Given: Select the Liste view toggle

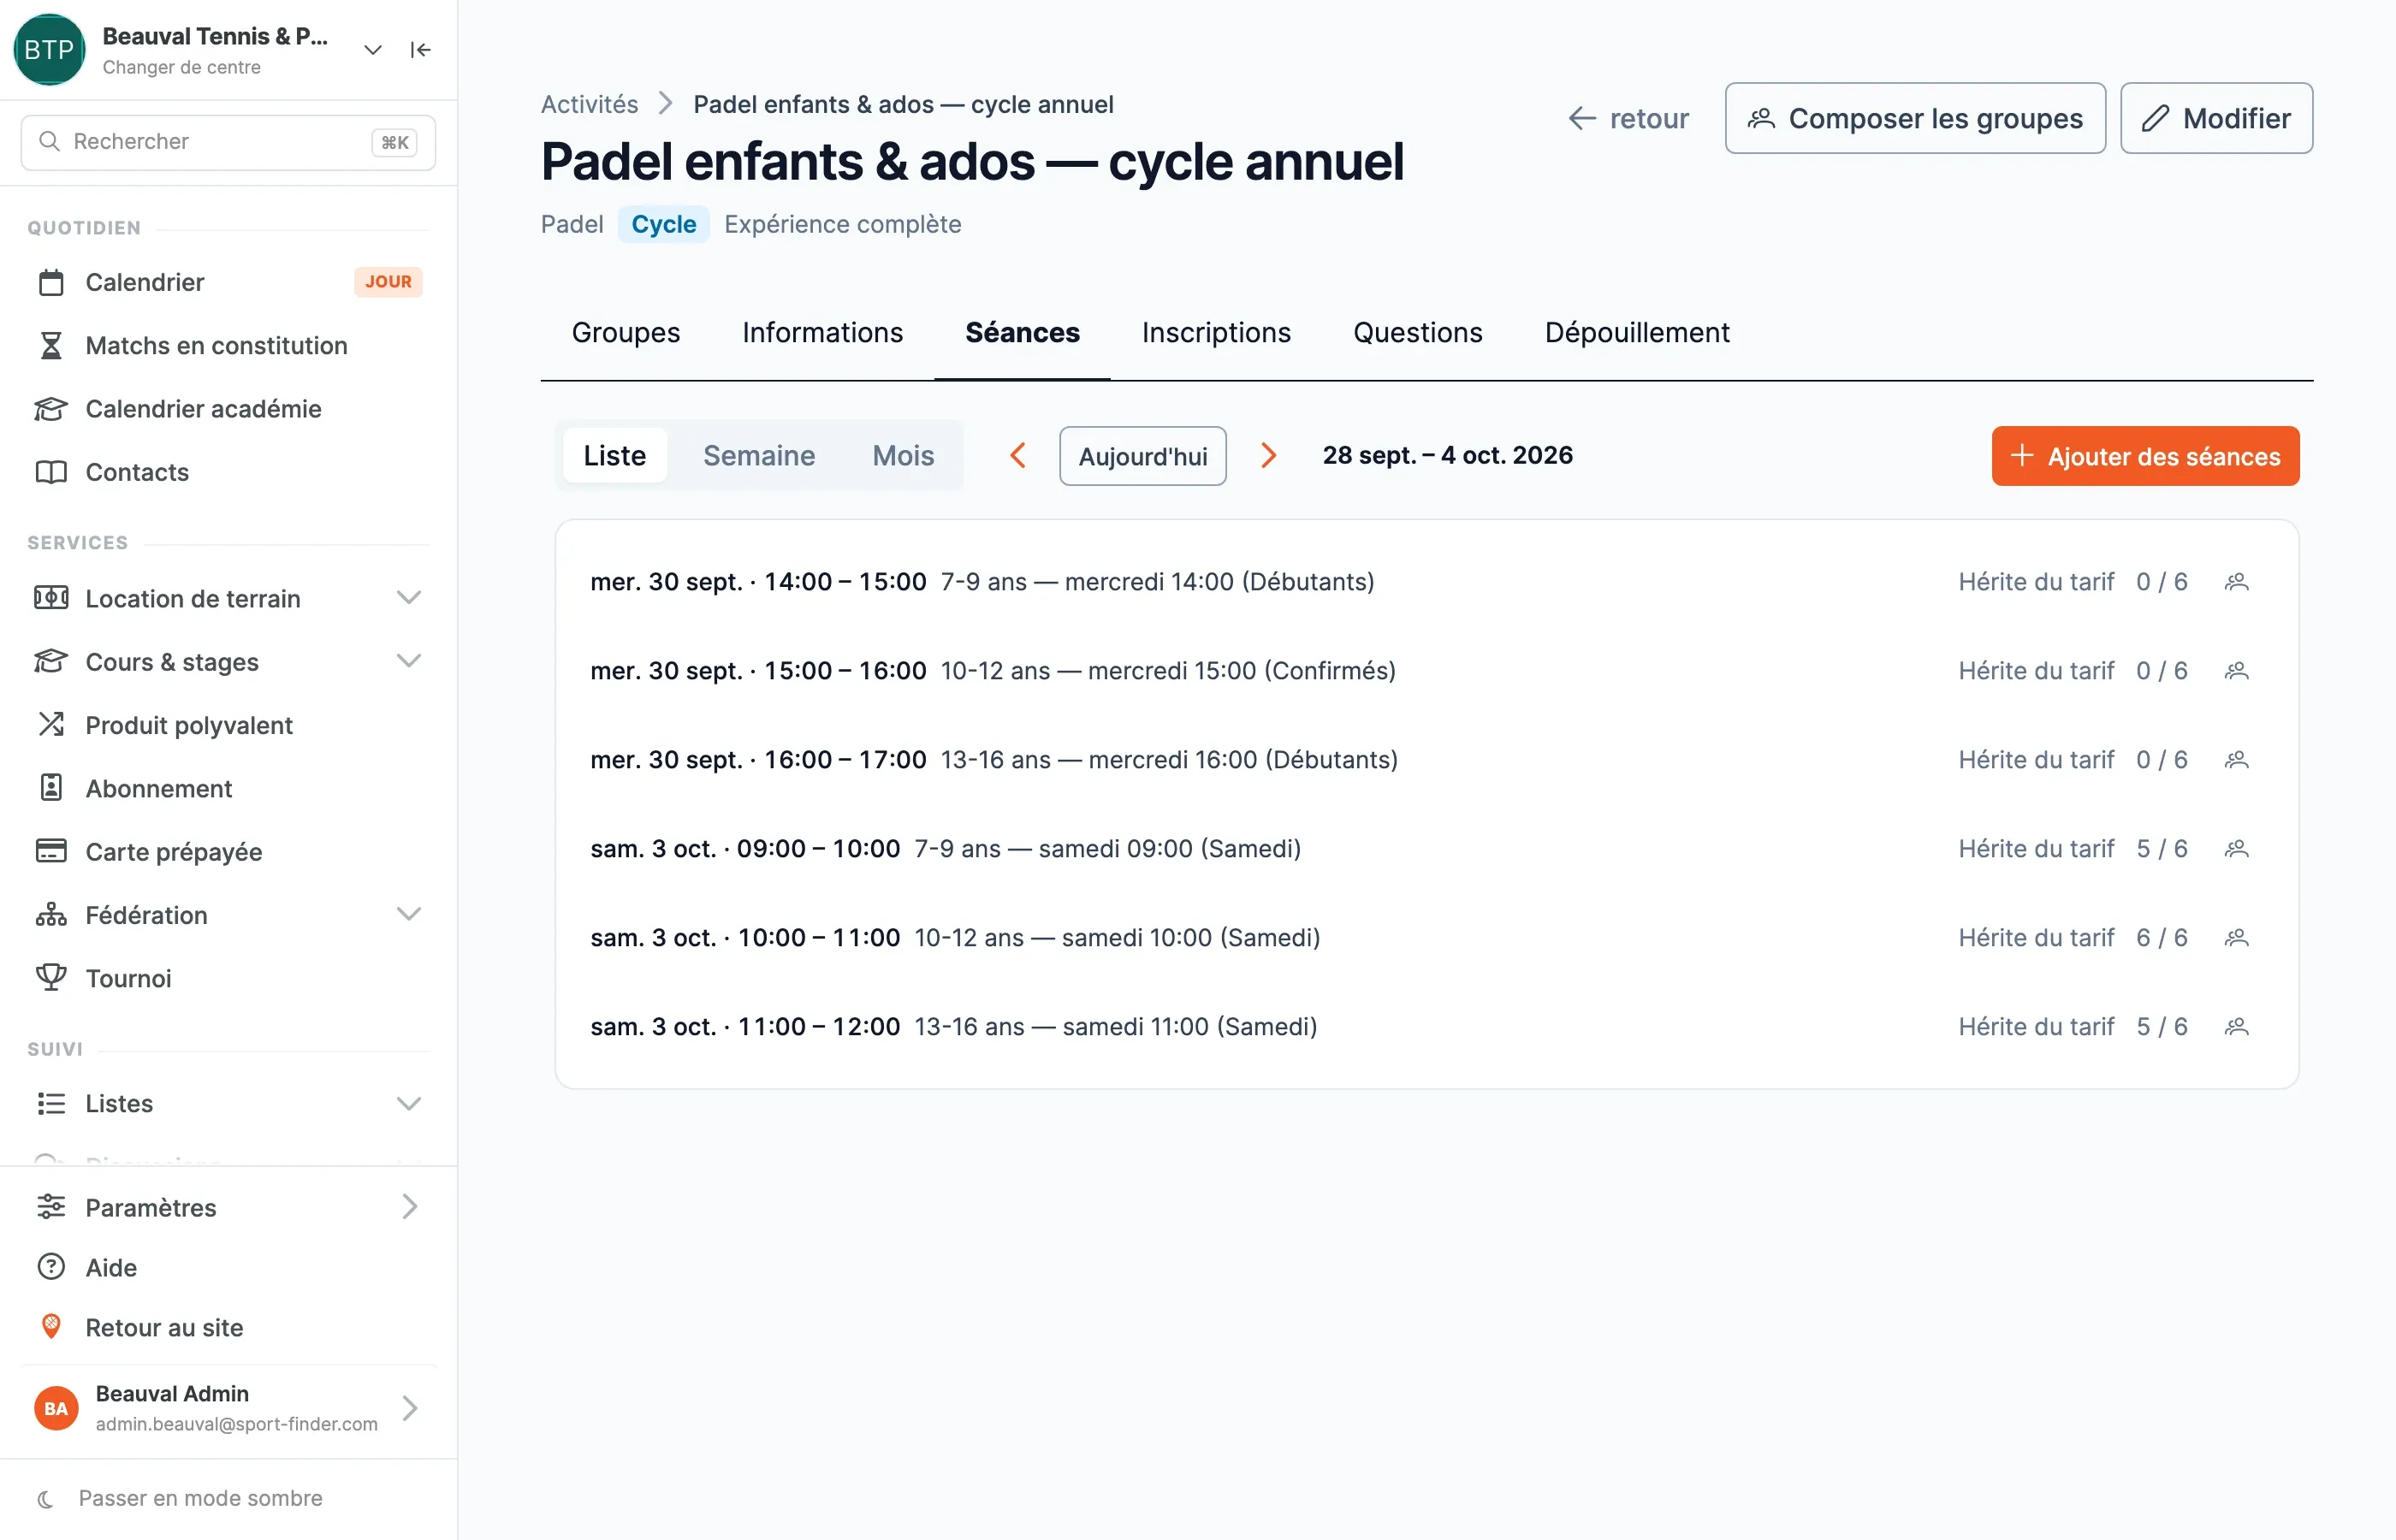Looking at the screenshot, I should 614,456.
